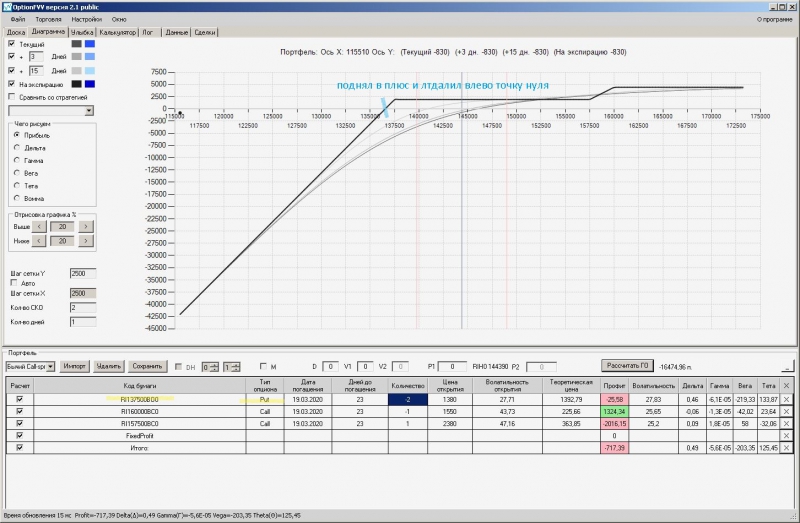Select the Гамма radio button
This screenshot has height=523, width=800.
click(17, 160)
